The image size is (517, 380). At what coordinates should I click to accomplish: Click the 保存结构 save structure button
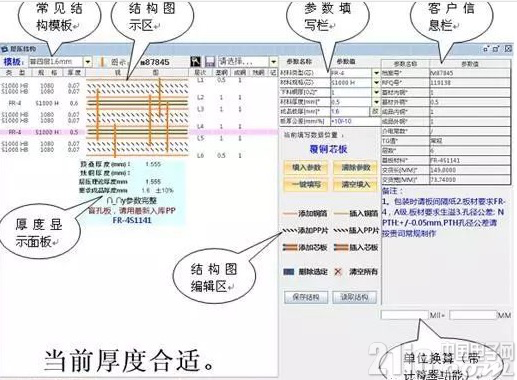306,297
